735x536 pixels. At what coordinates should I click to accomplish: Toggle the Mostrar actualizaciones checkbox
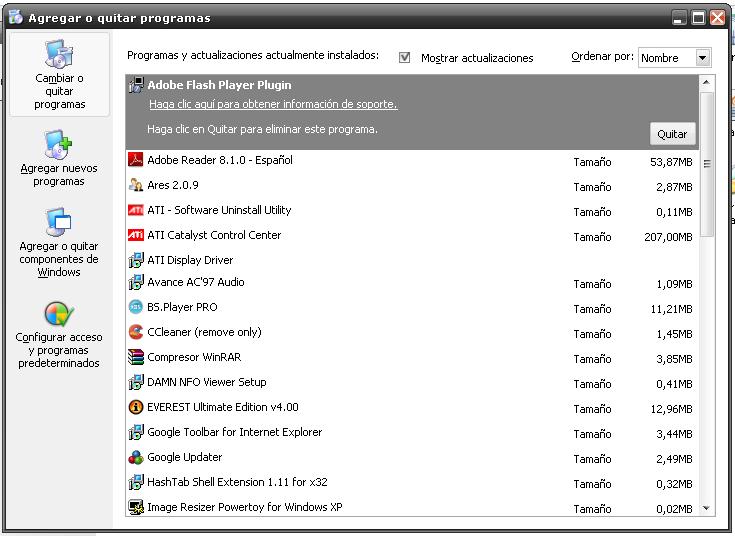[405, 58]
